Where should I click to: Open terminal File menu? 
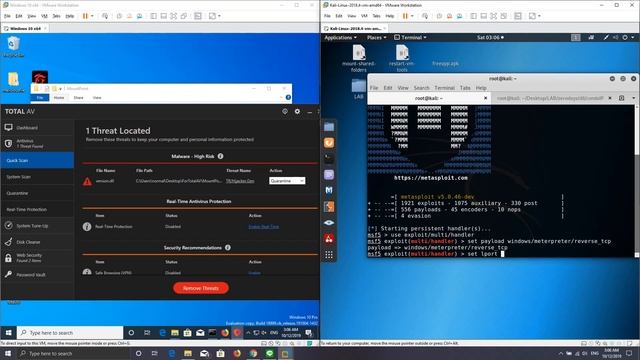(x=374, y=88)
